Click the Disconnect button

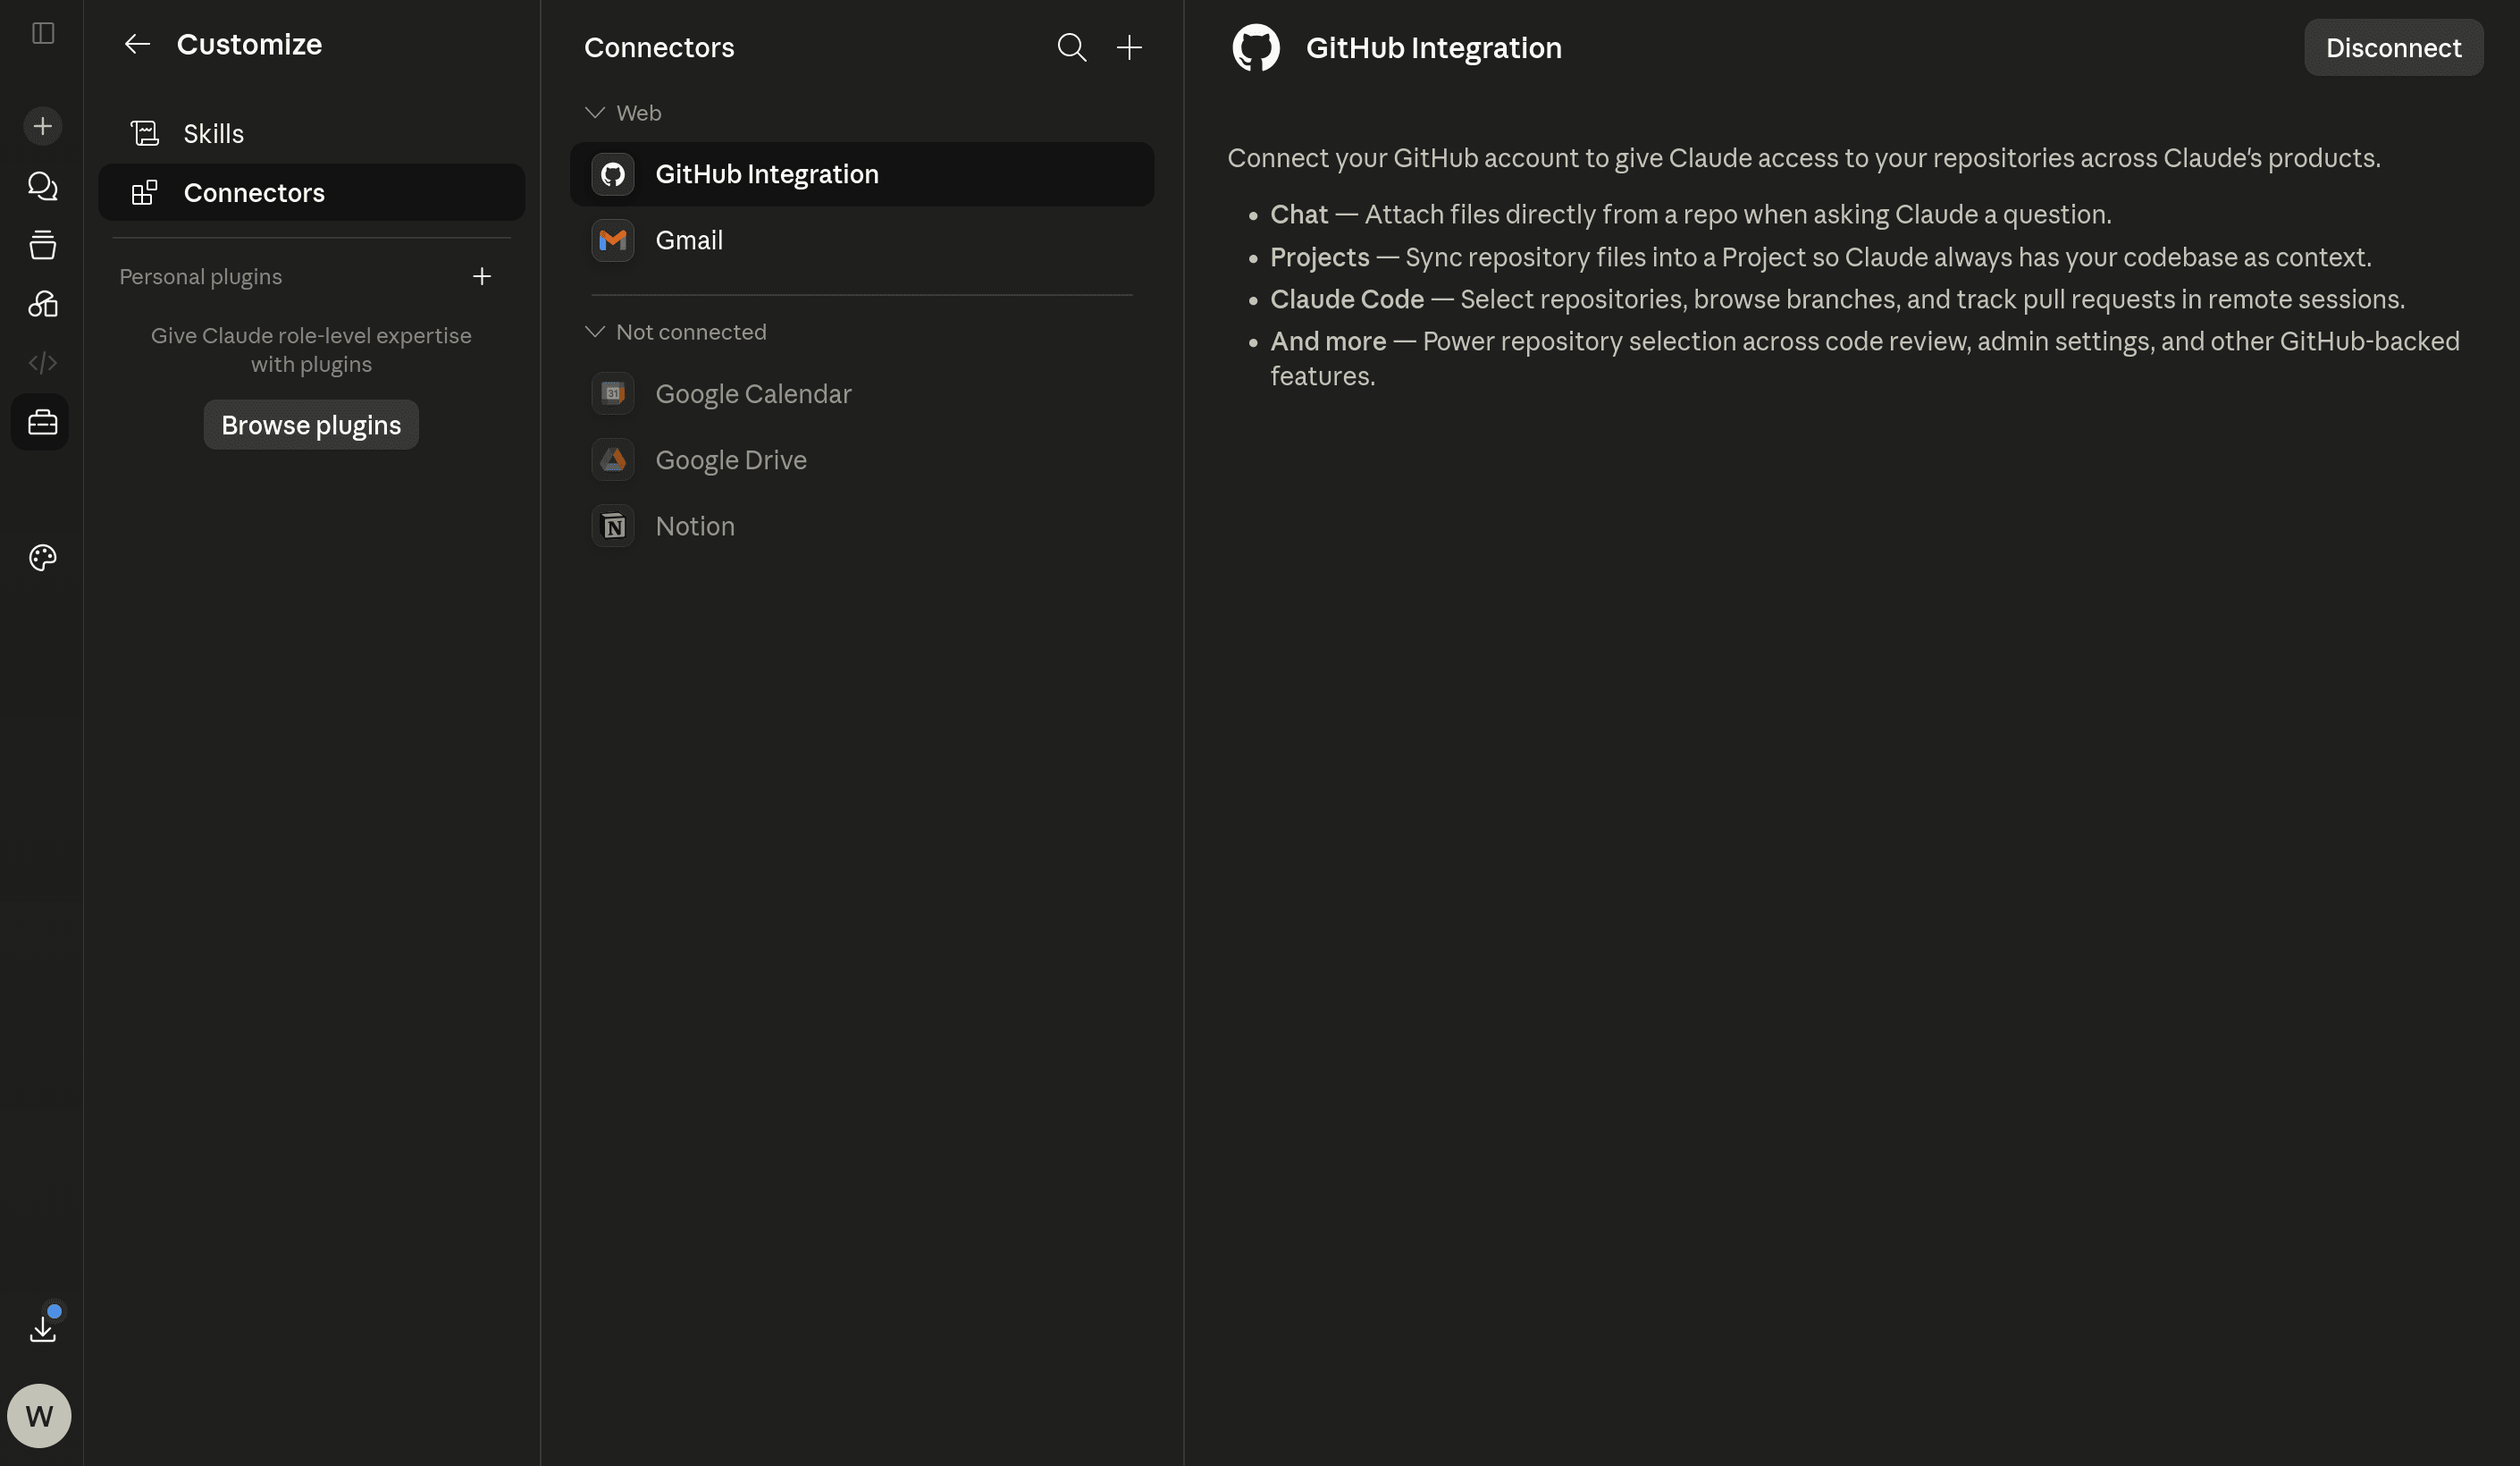point(2393,47)
